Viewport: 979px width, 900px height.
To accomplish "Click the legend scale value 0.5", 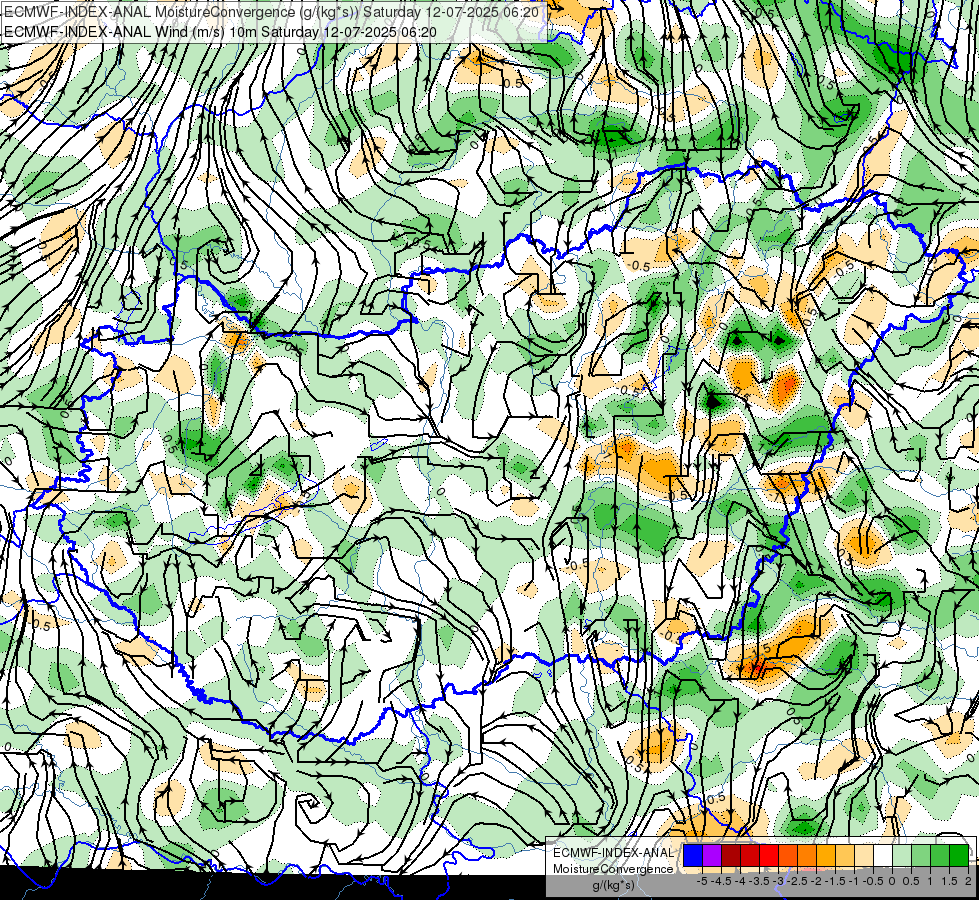I will 911,881.
